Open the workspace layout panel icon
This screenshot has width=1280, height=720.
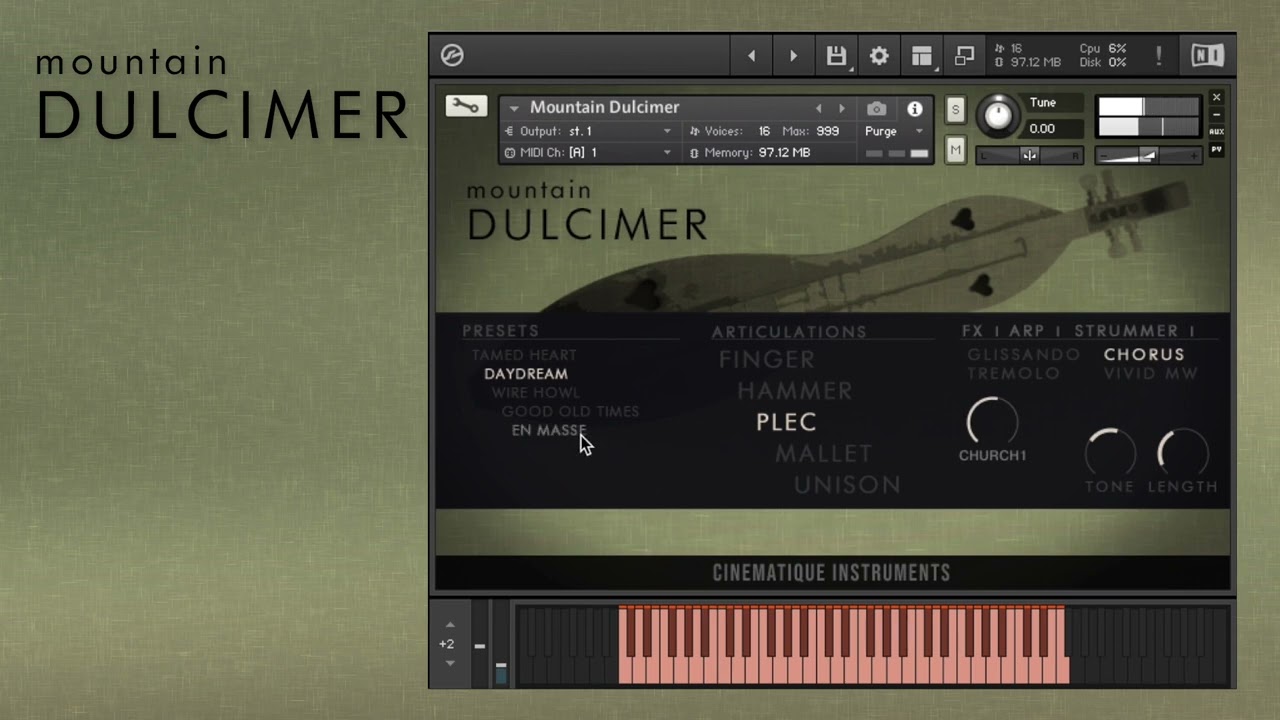click(x=921, y=56)
